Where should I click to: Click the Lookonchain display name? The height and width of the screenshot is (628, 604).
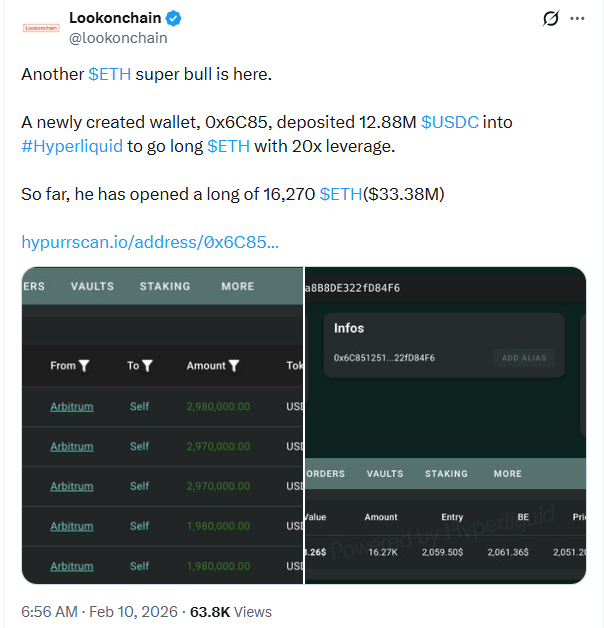click(115, 19)
